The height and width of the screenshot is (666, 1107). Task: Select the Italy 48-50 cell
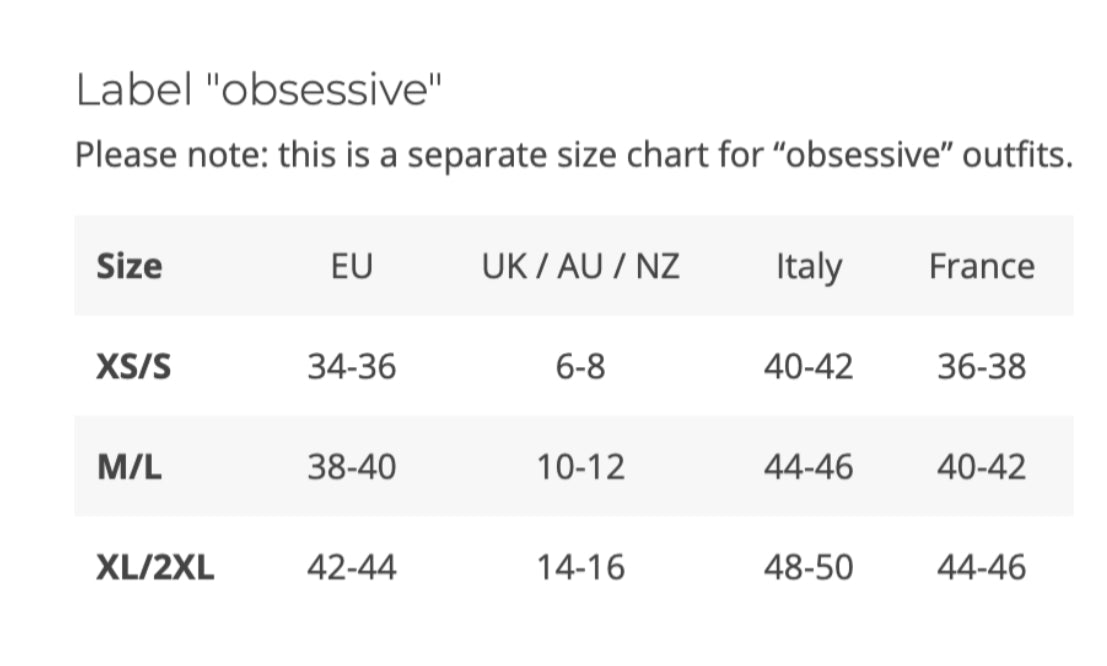[808, 568]
